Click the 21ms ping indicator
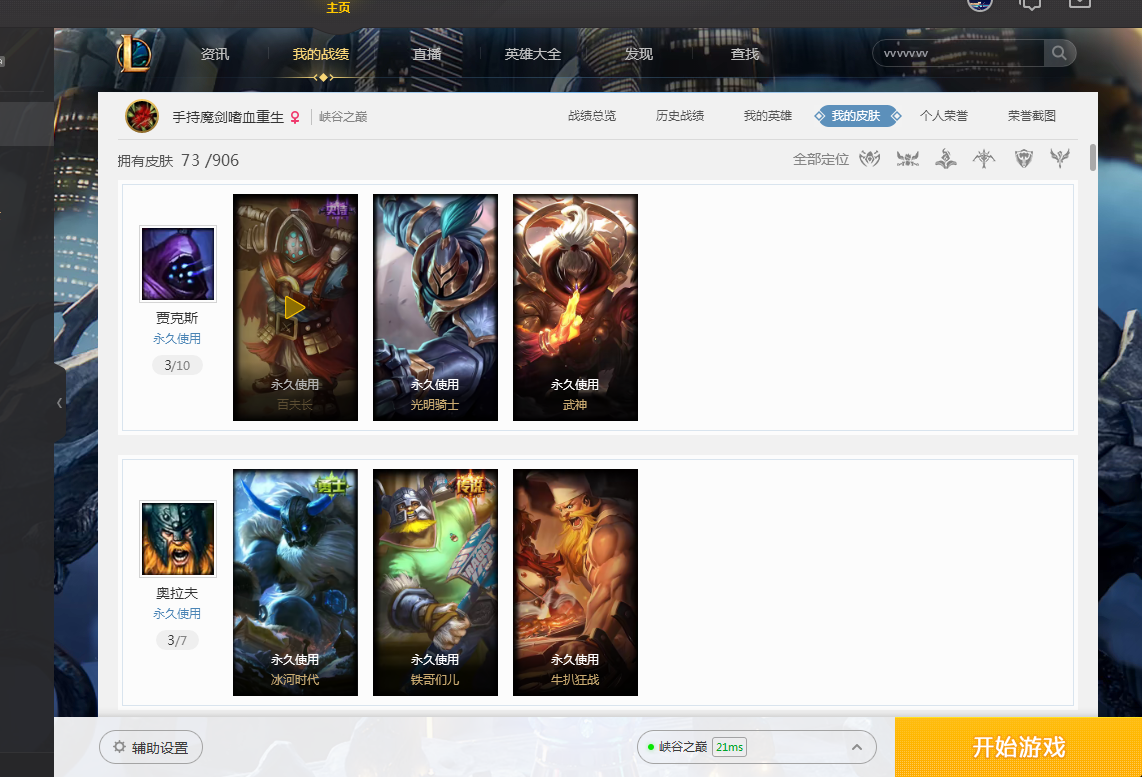Viewport: 1142px width, 777px height. (x=729, y=747)
